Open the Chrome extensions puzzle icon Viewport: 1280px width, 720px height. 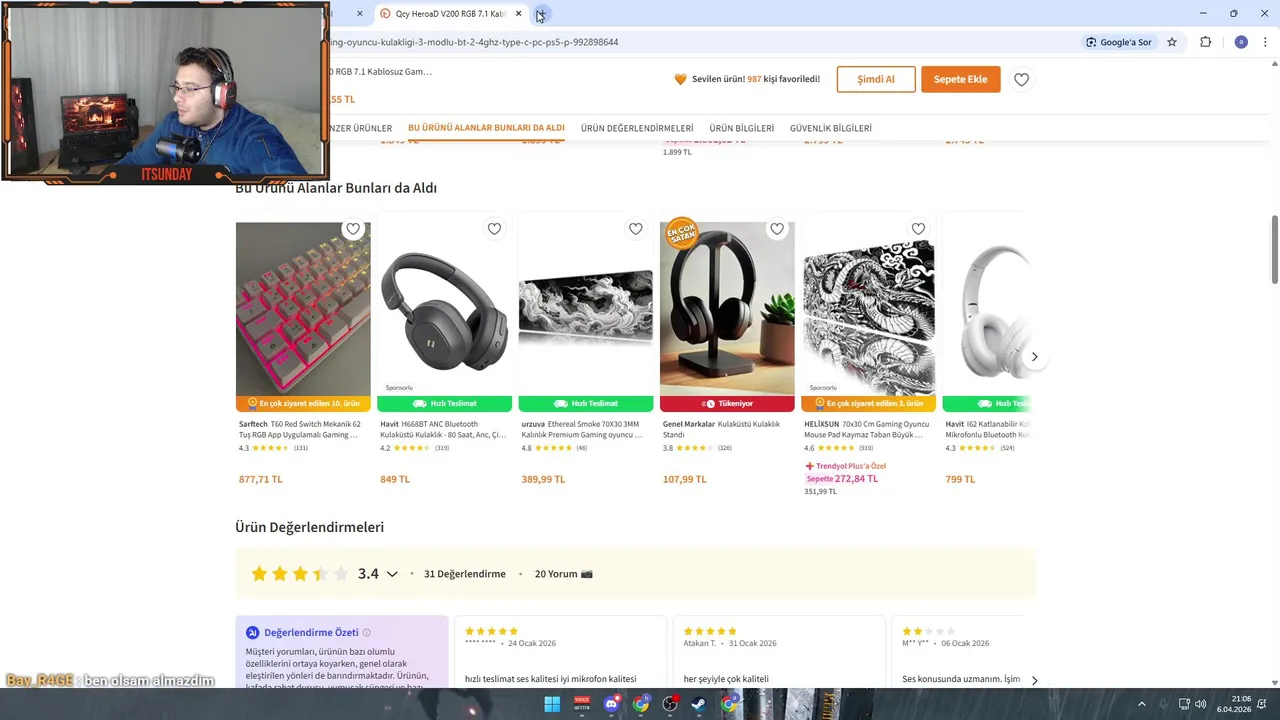pos(1205,42)
